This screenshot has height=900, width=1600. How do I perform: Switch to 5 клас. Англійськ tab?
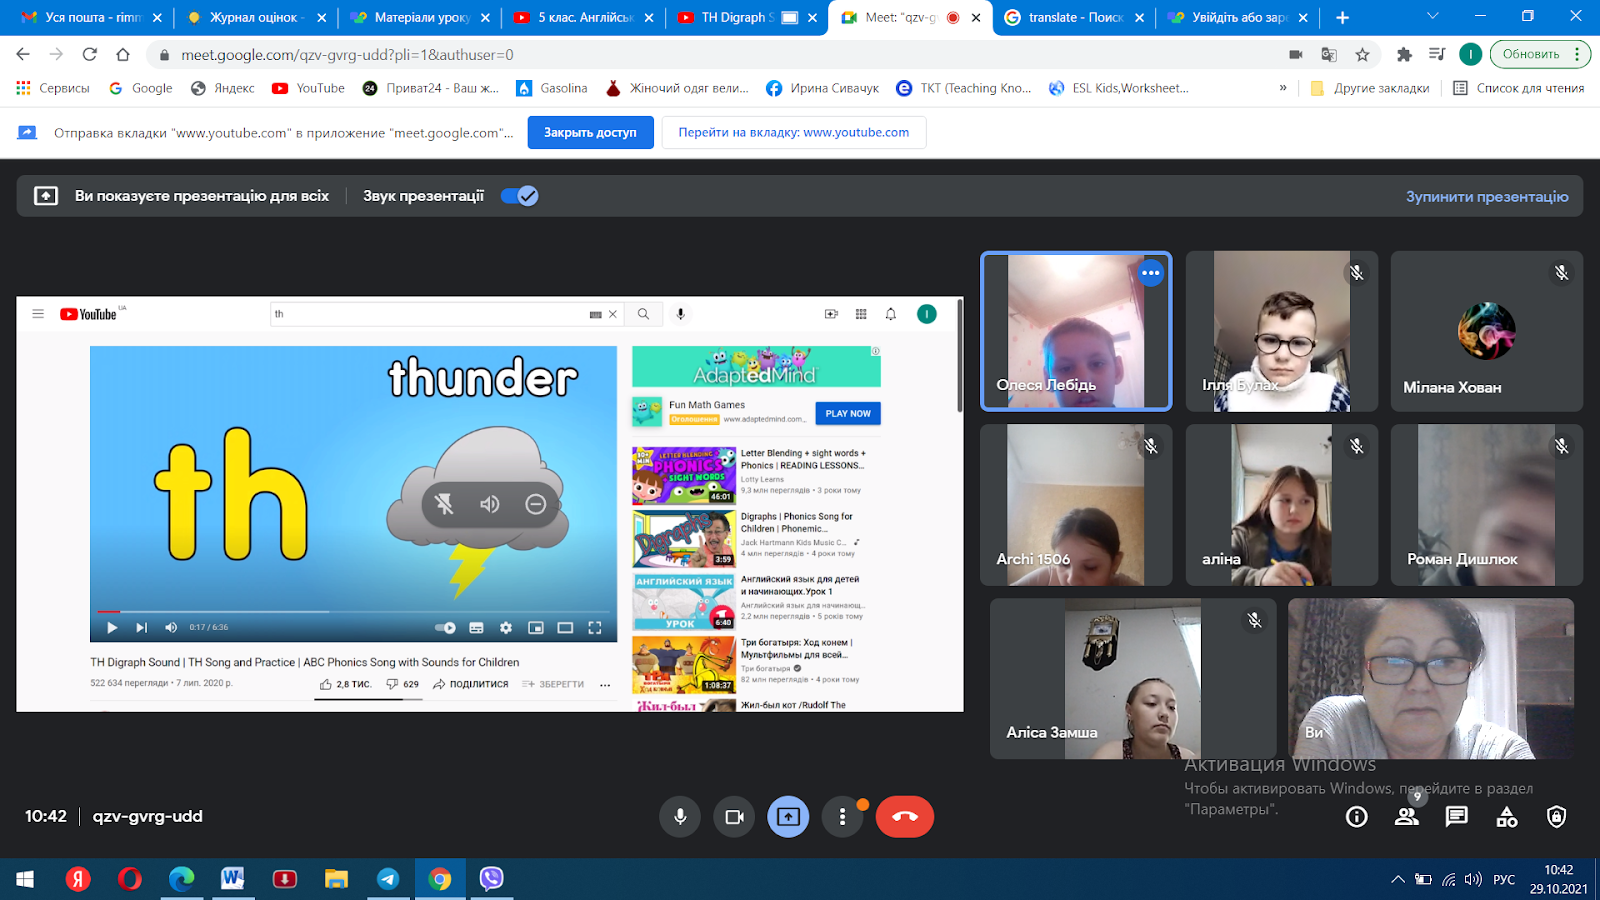(586, 17)
